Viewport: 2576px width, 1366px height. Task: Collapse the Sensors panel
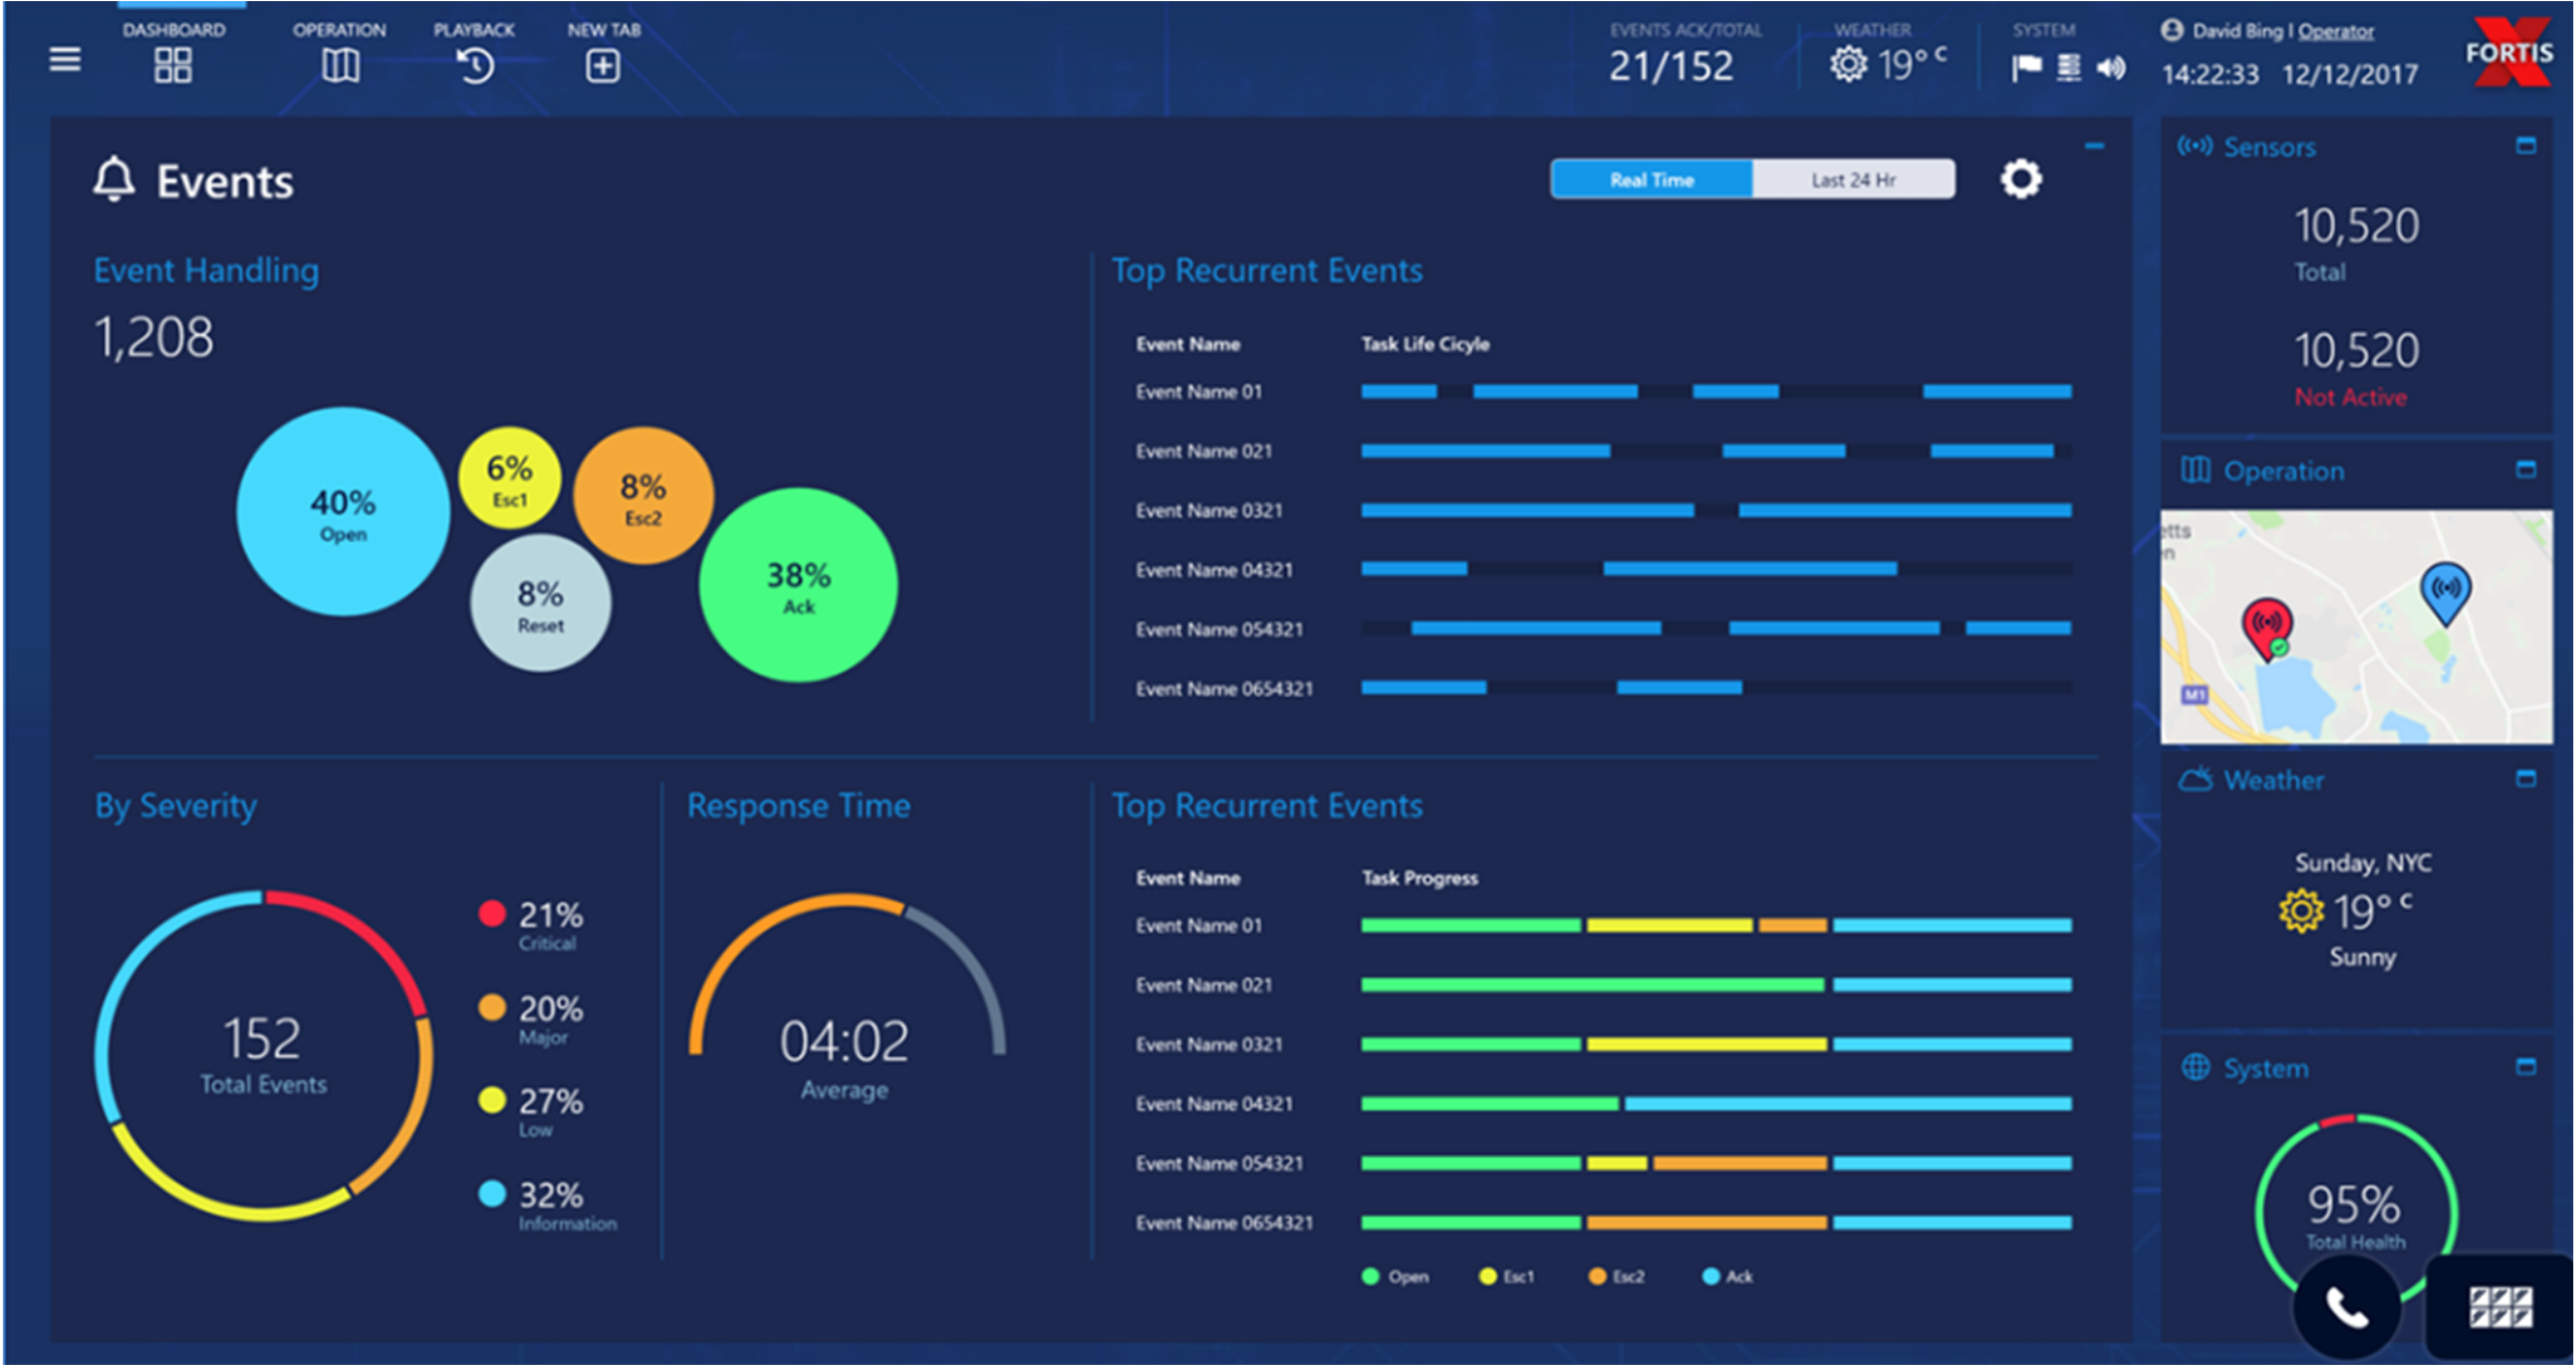pyautogui.click(x=2526, y=146)
